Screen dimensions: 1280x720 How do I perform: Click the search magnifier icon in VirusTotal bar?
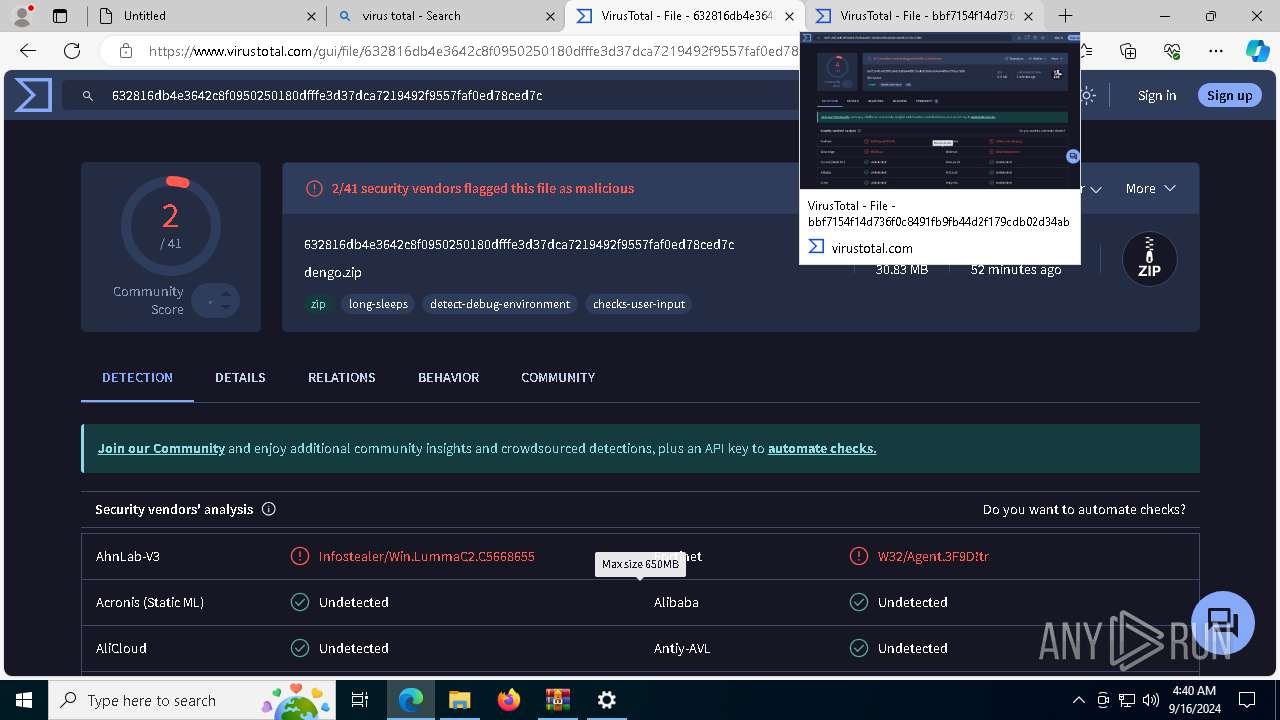88,96
